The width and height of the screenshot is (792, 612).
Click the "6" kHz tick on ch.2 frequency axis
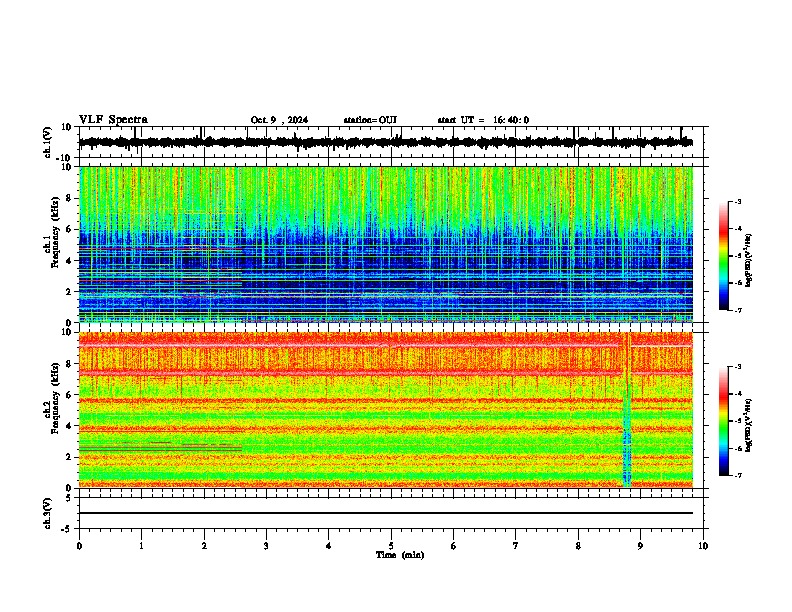tap(70, 395)
